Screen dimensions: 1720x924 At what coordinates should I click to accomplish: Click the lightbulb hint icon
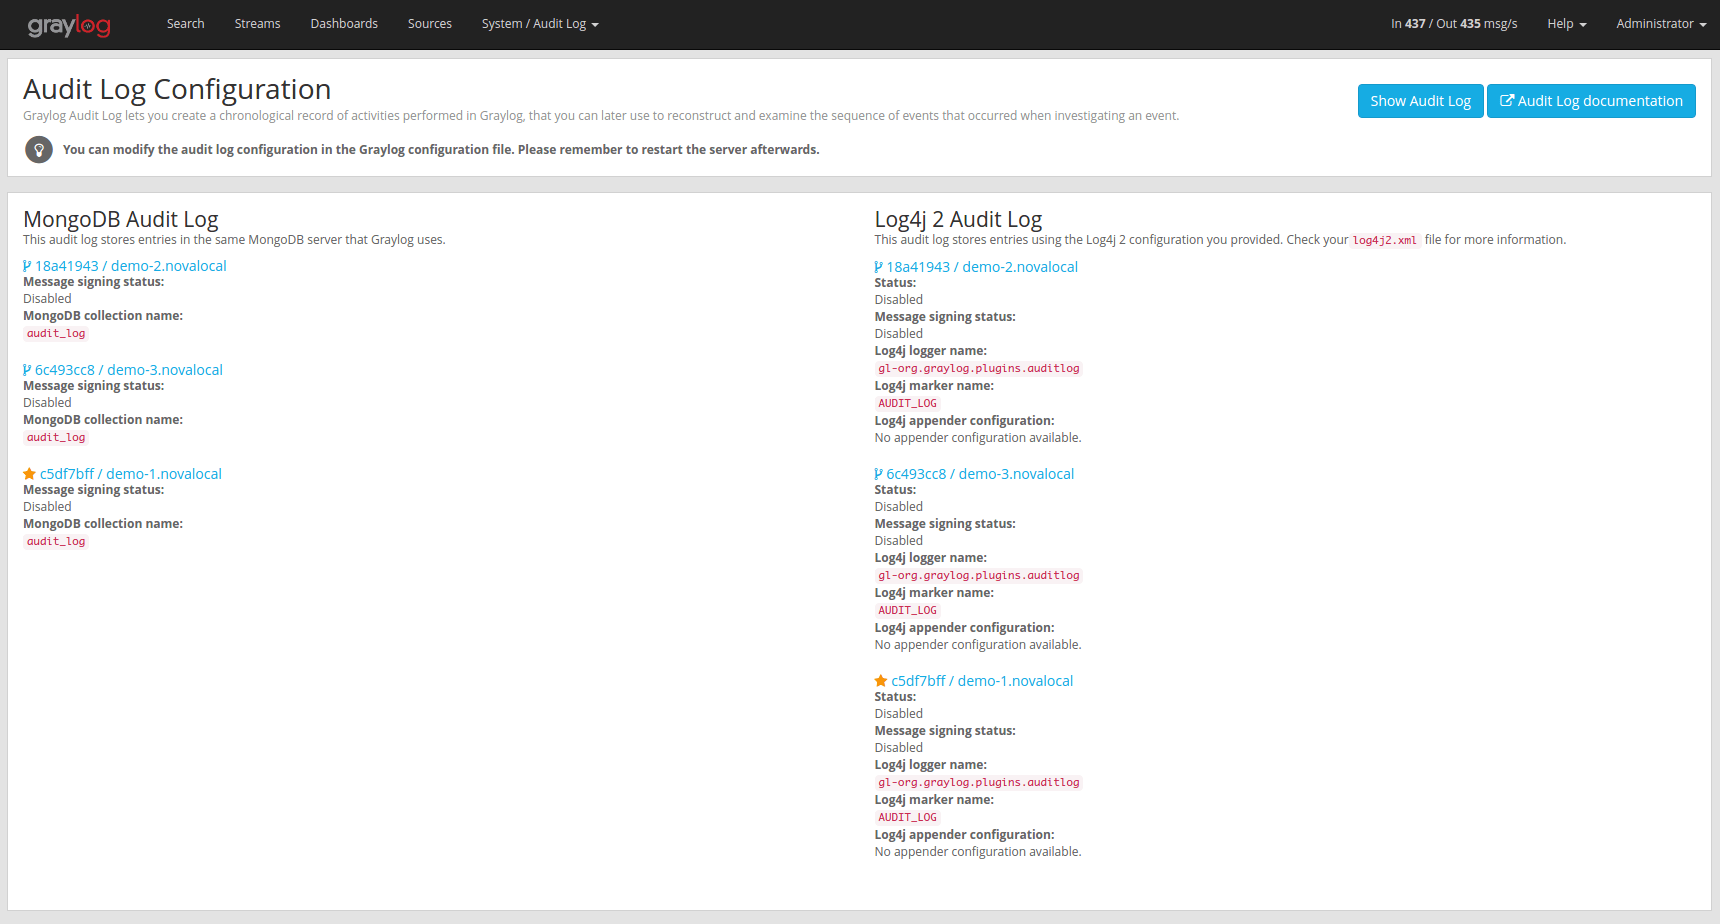pos(39,149)
